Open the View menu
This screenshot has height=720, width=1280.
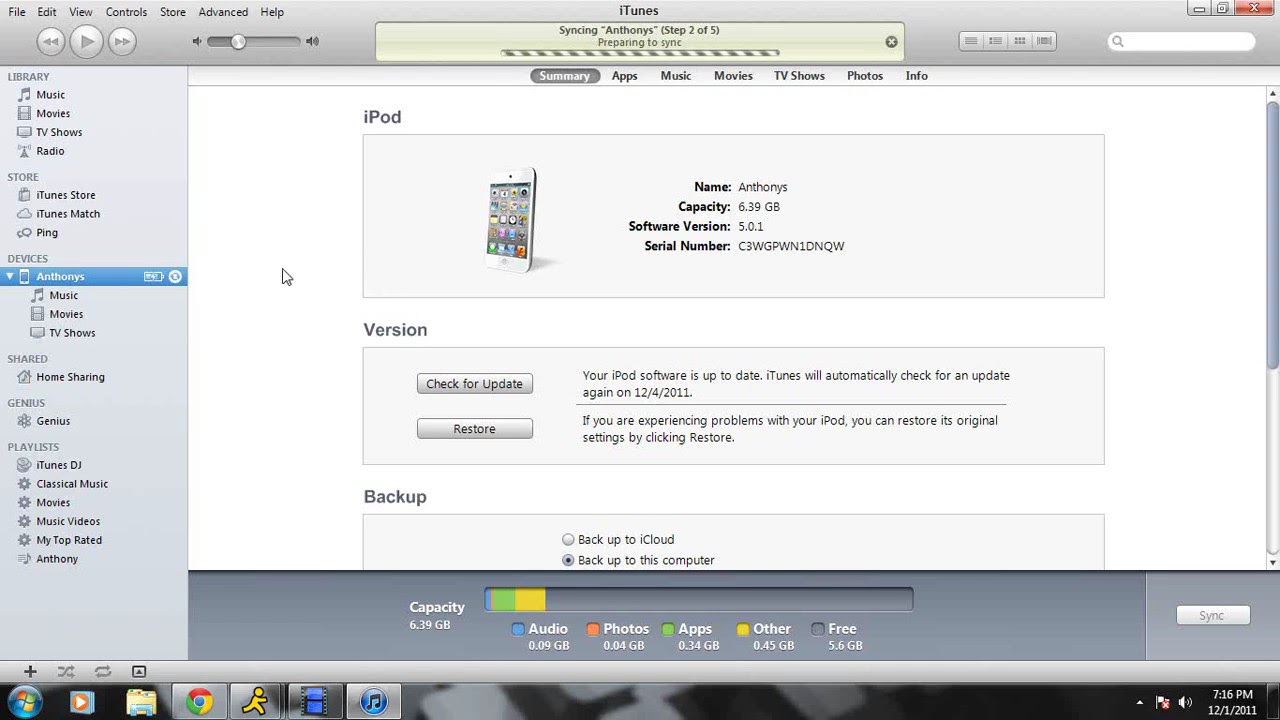pyautogui.click(x=81, y=12)
